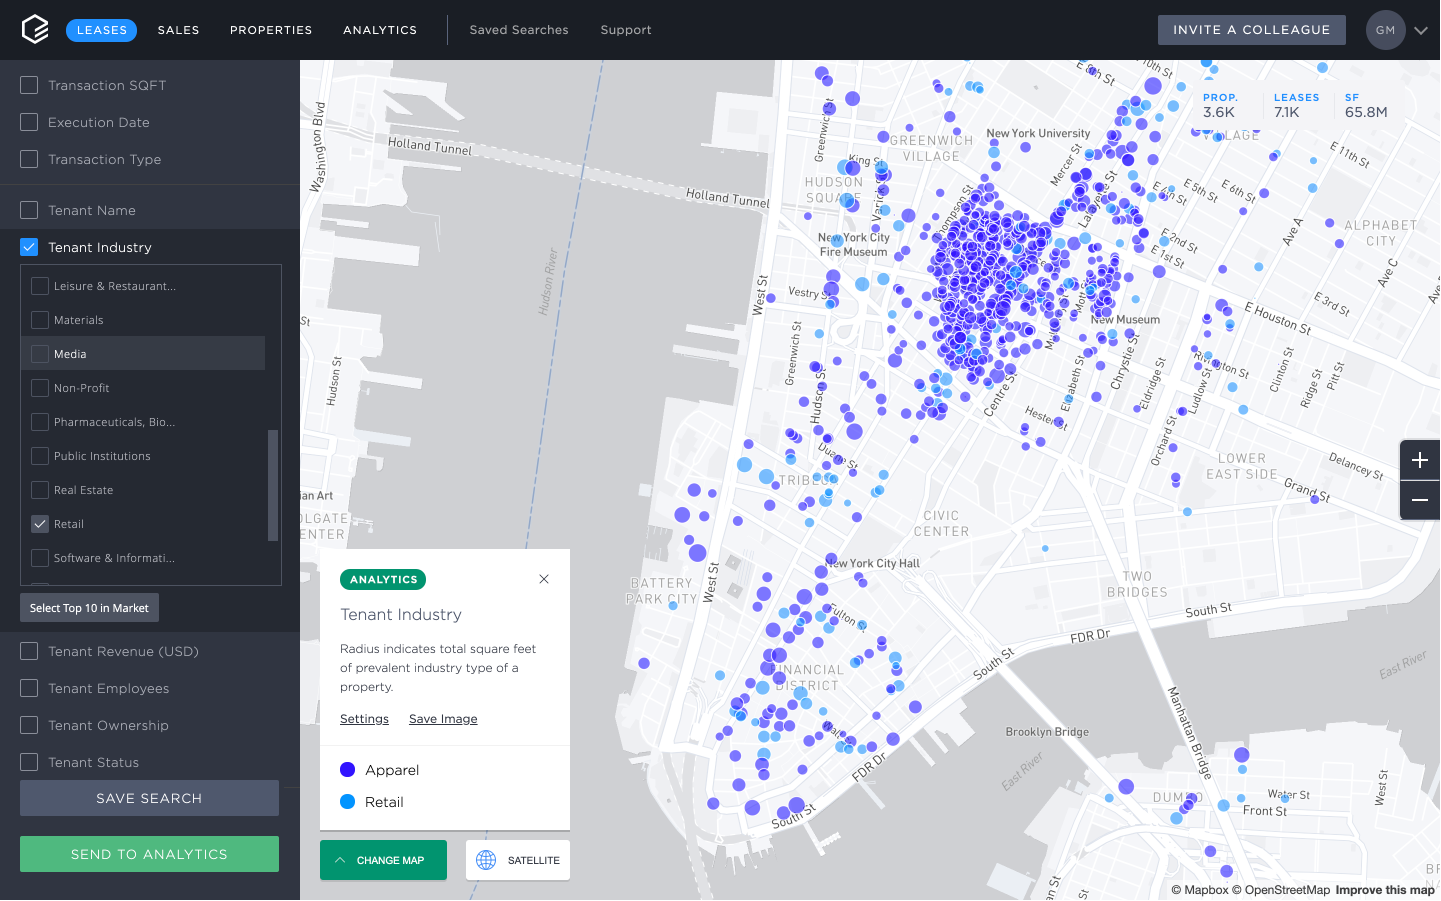This screenshot has width=1441, height=901.
Task: Click the company logo icon top-left
Action: pos(34,29)
